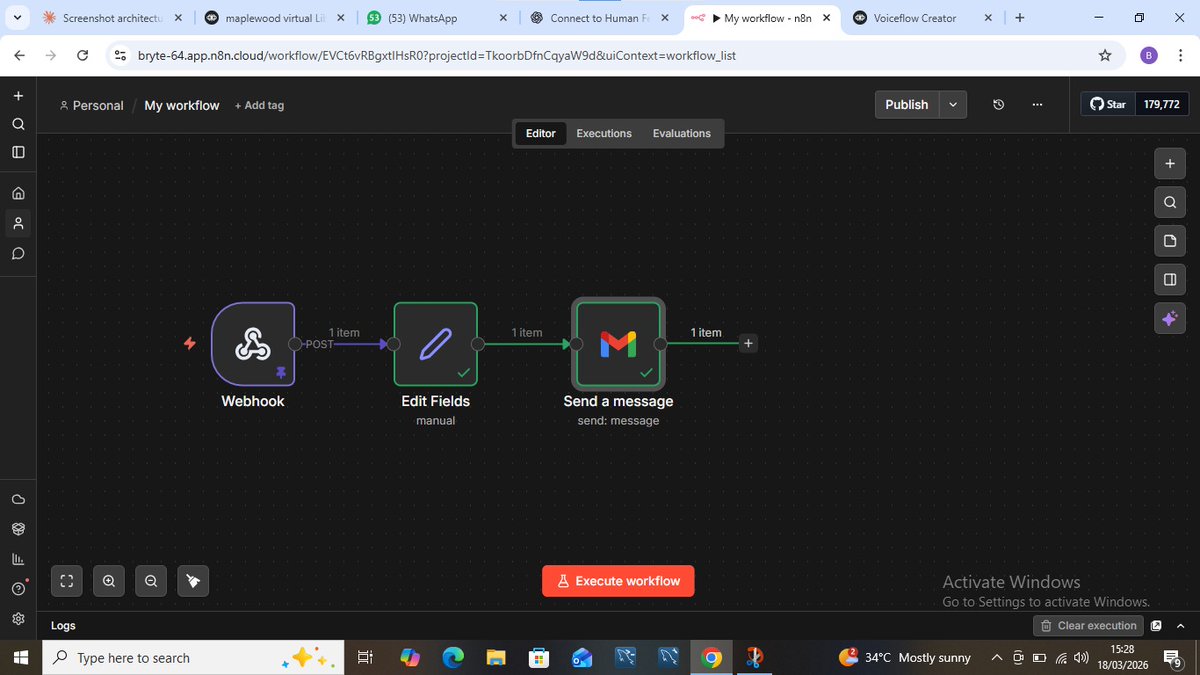Open File Explorer from taskbar
This screenshot has width=1200, height=675.
point(496,658)
